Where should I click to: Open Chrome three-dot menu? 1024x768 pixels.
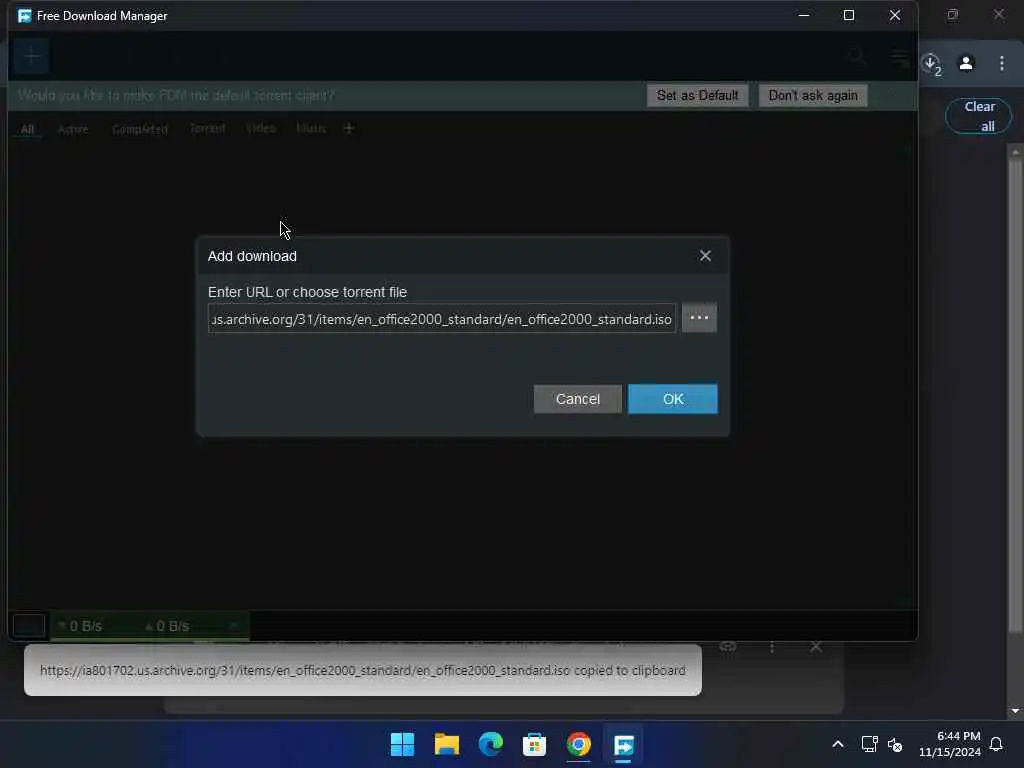tap(1001, 63)
